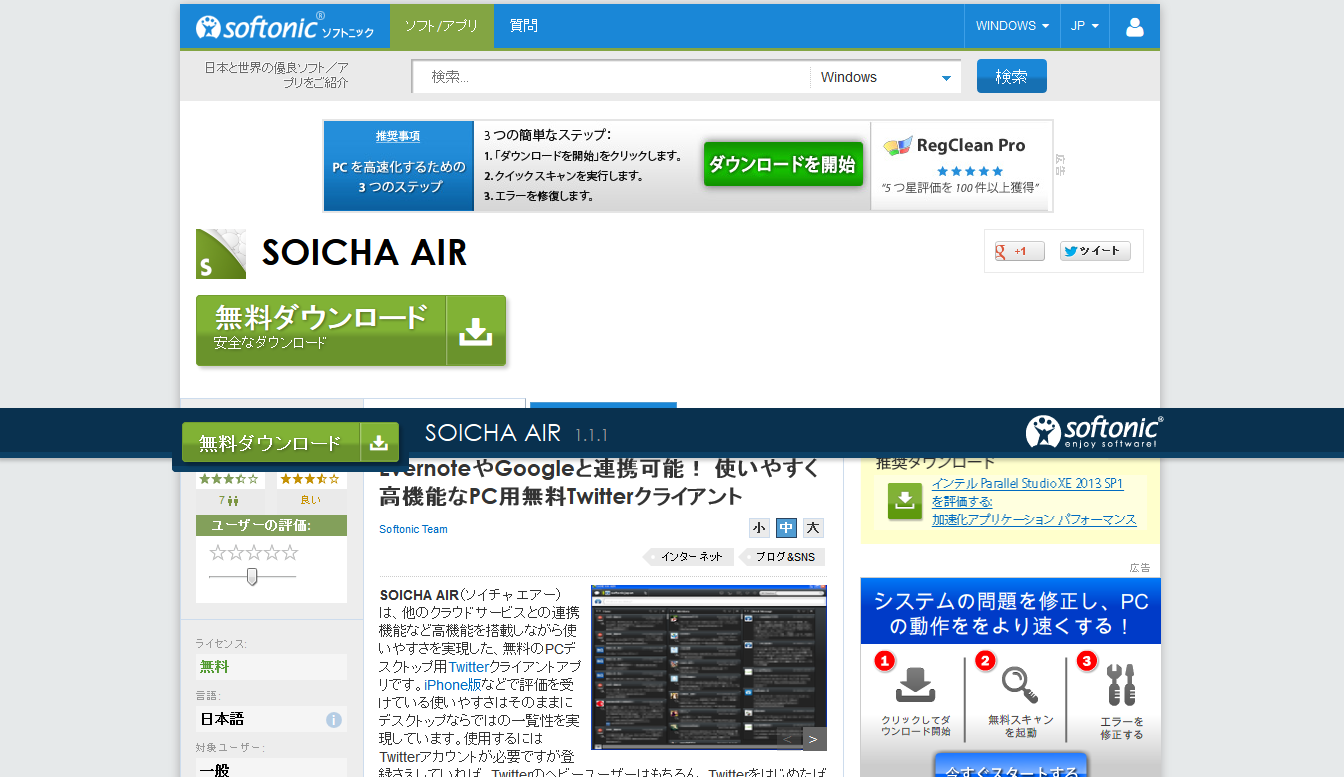
Task: Click the empty user rating stars
Action: pos(254,553)
